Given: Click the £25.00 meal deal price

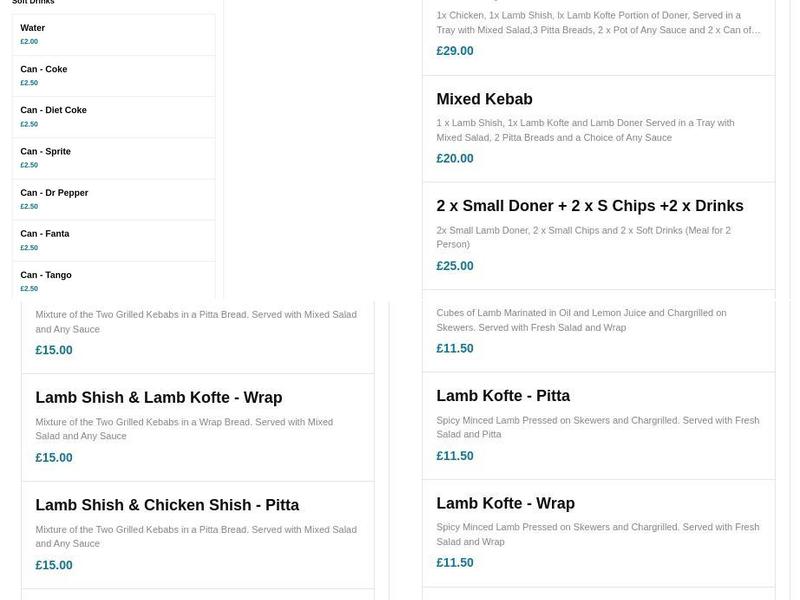Looking at the screenshot, I should 453,265.
